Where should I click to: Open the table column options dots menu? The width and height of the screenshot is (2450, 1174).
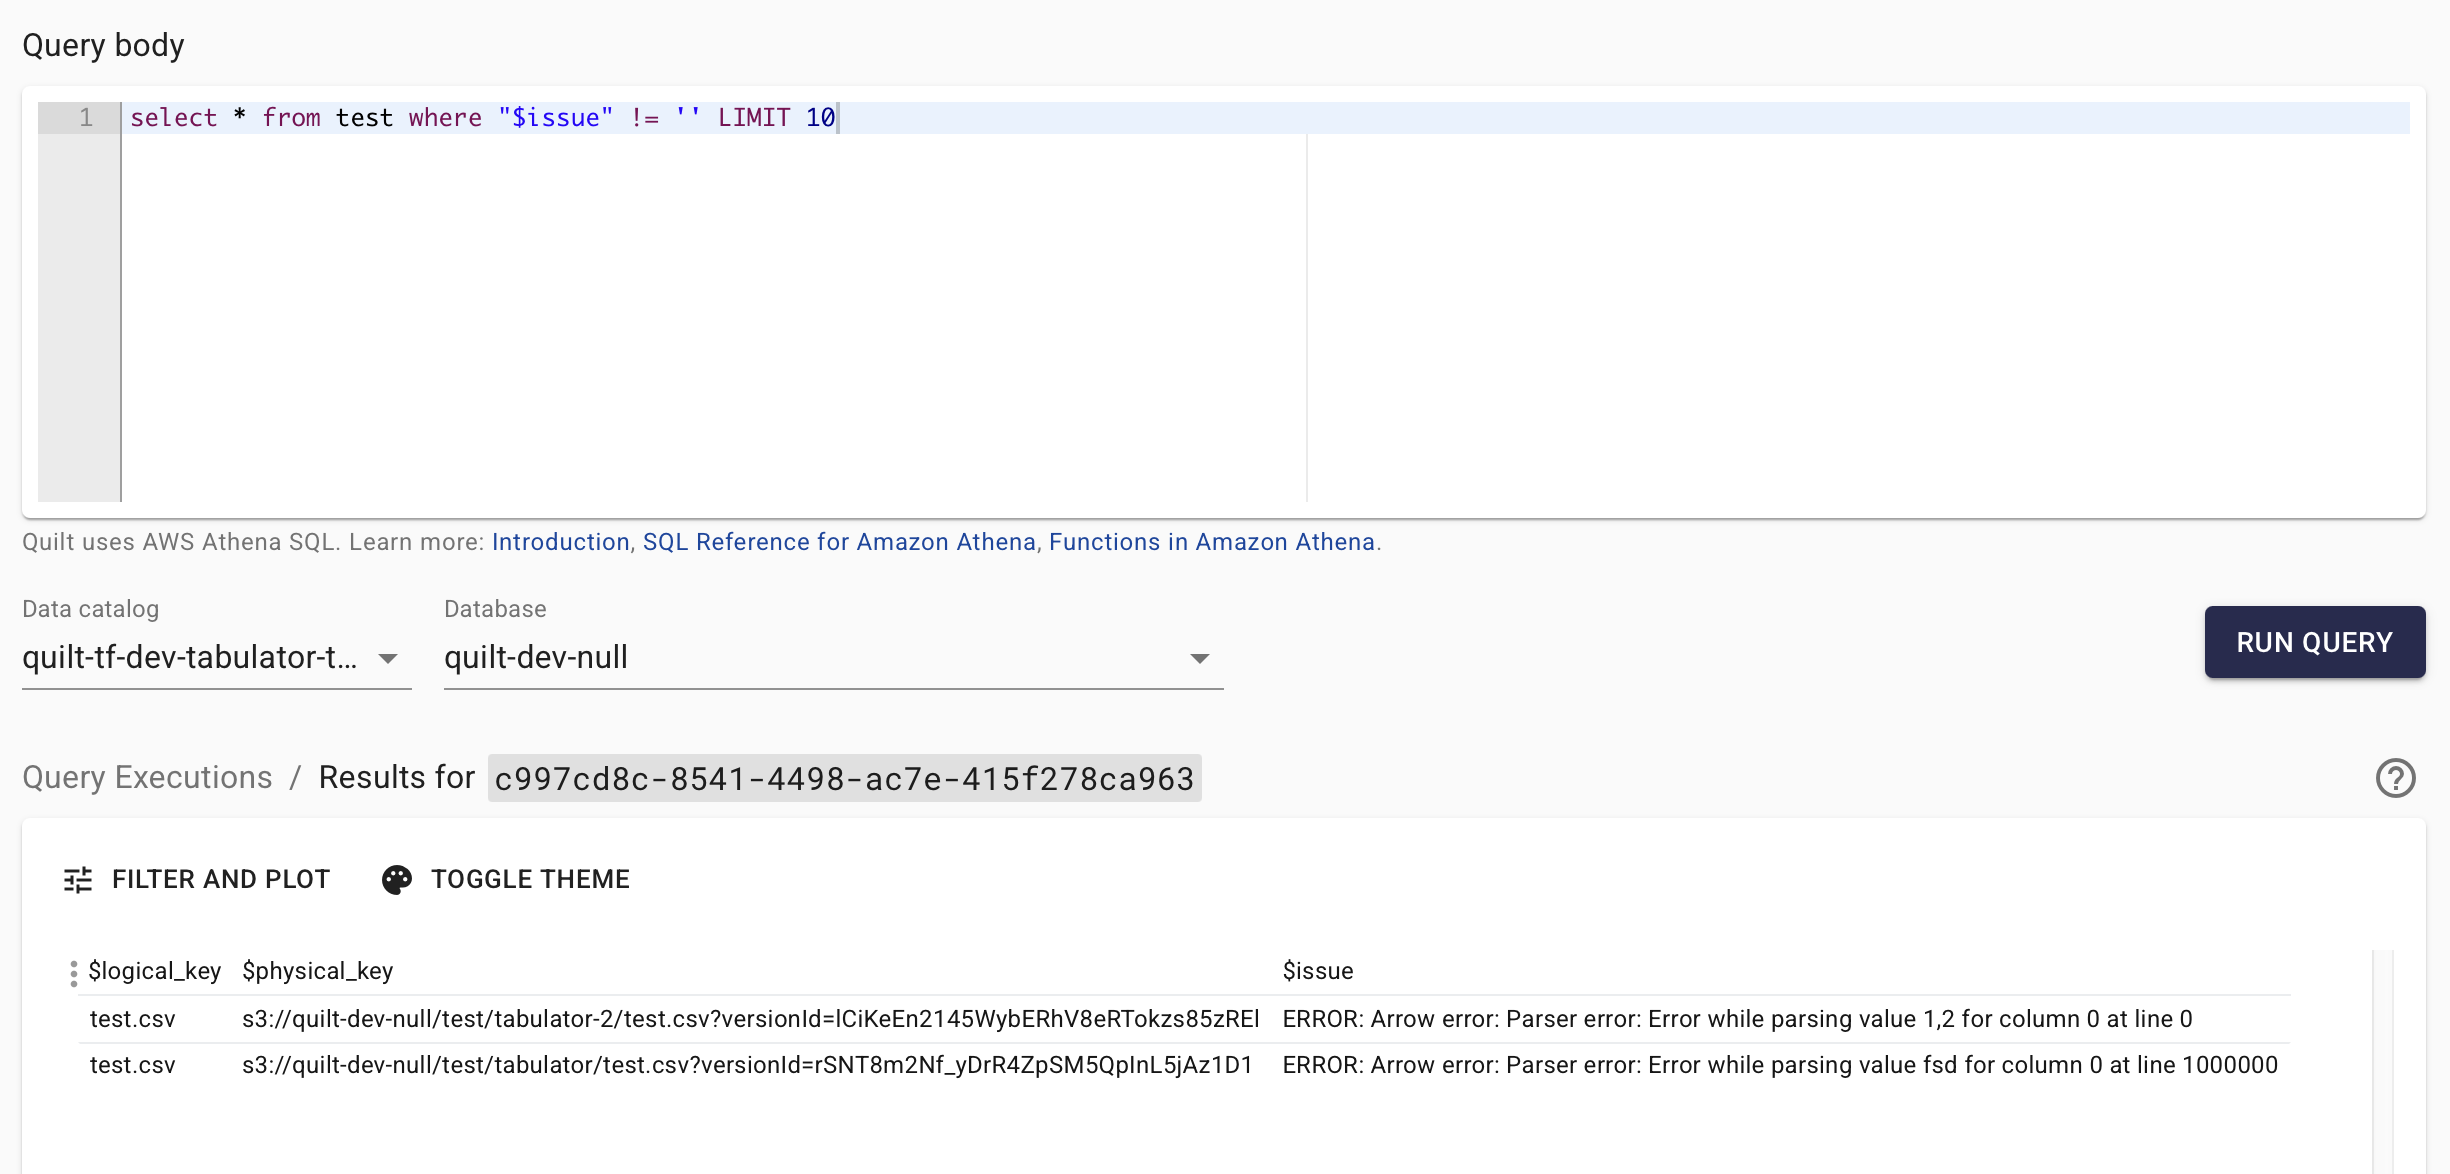click(x=73, y=973)
